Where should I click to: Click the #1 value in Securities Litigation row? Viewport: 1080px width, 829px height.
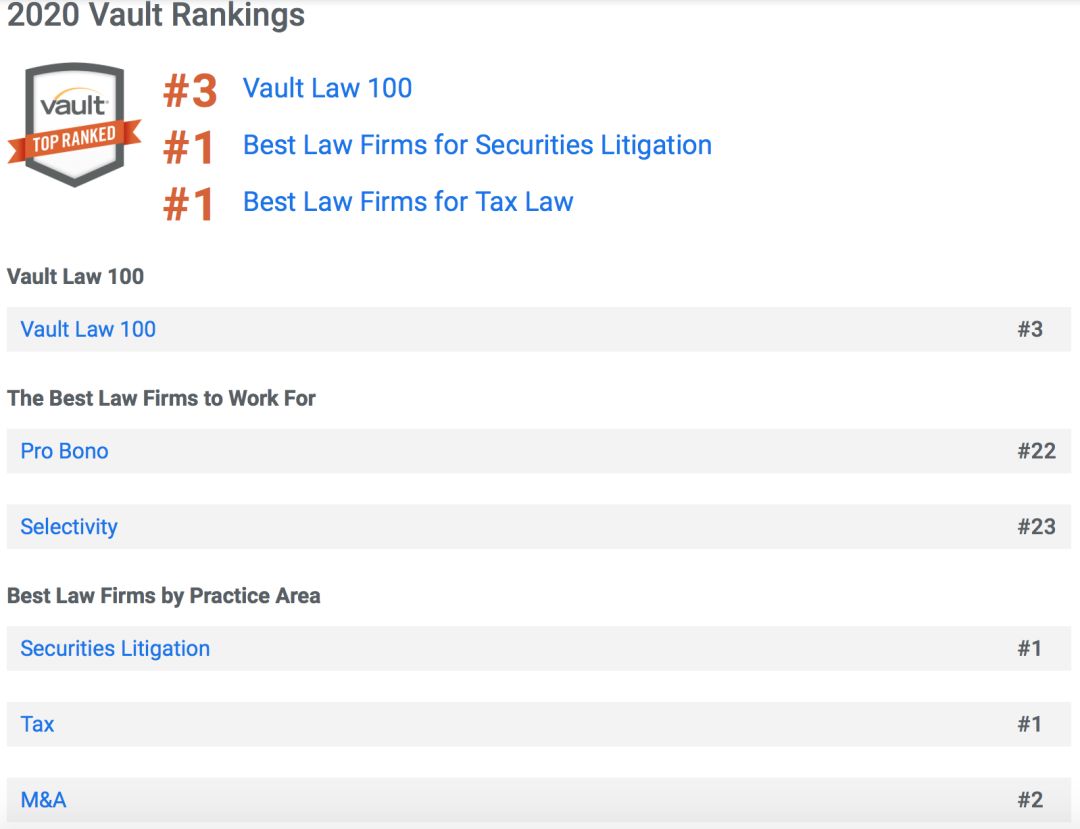click(x=1030, y=649)
